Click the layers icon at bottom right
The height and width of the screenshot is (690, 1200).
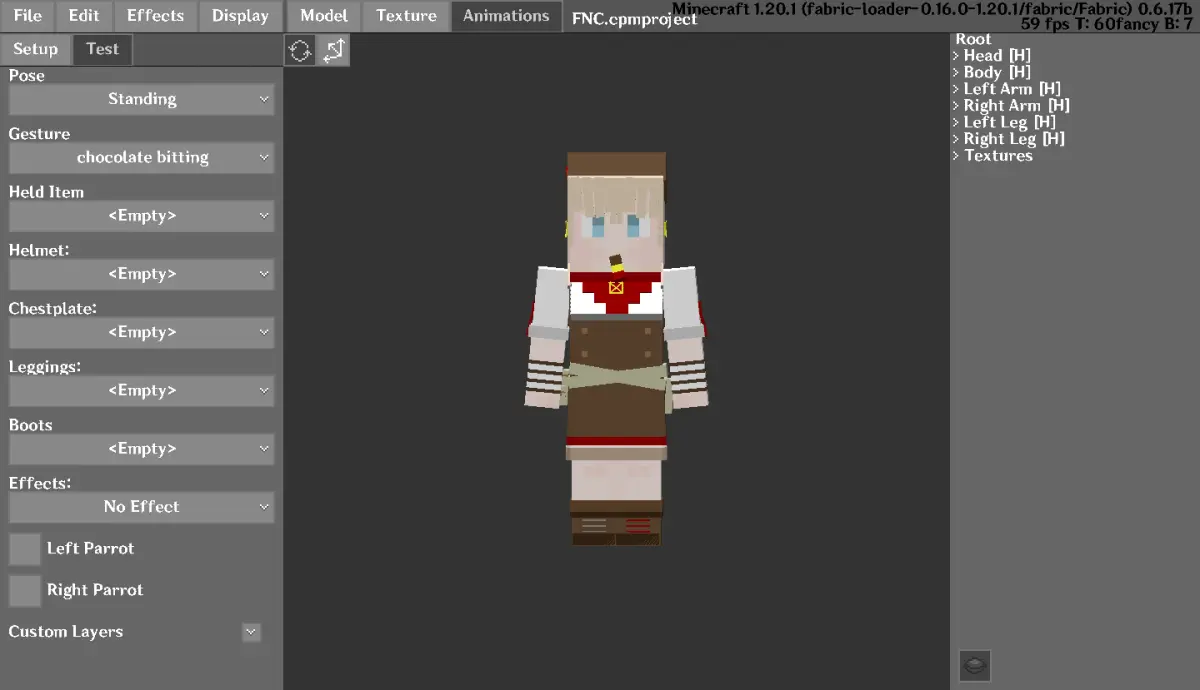click(975, 665)
